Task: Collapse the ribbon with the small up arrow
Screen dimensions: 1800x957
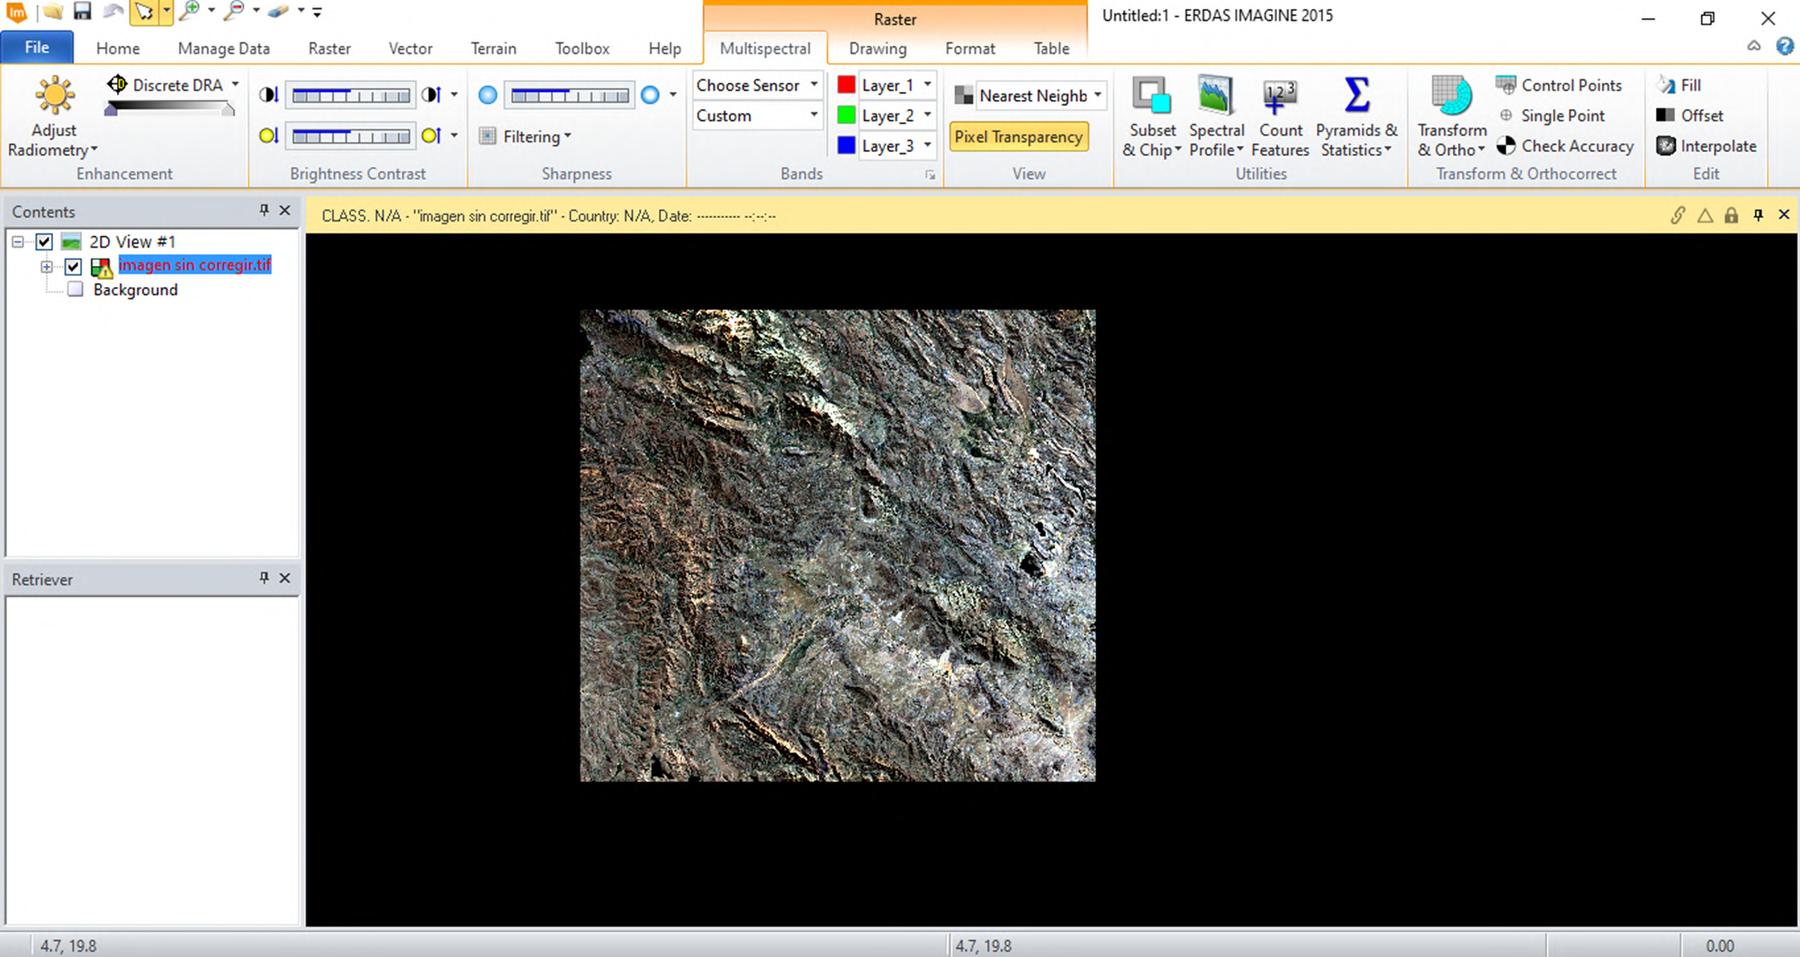Action: (x=1754, y=46)
